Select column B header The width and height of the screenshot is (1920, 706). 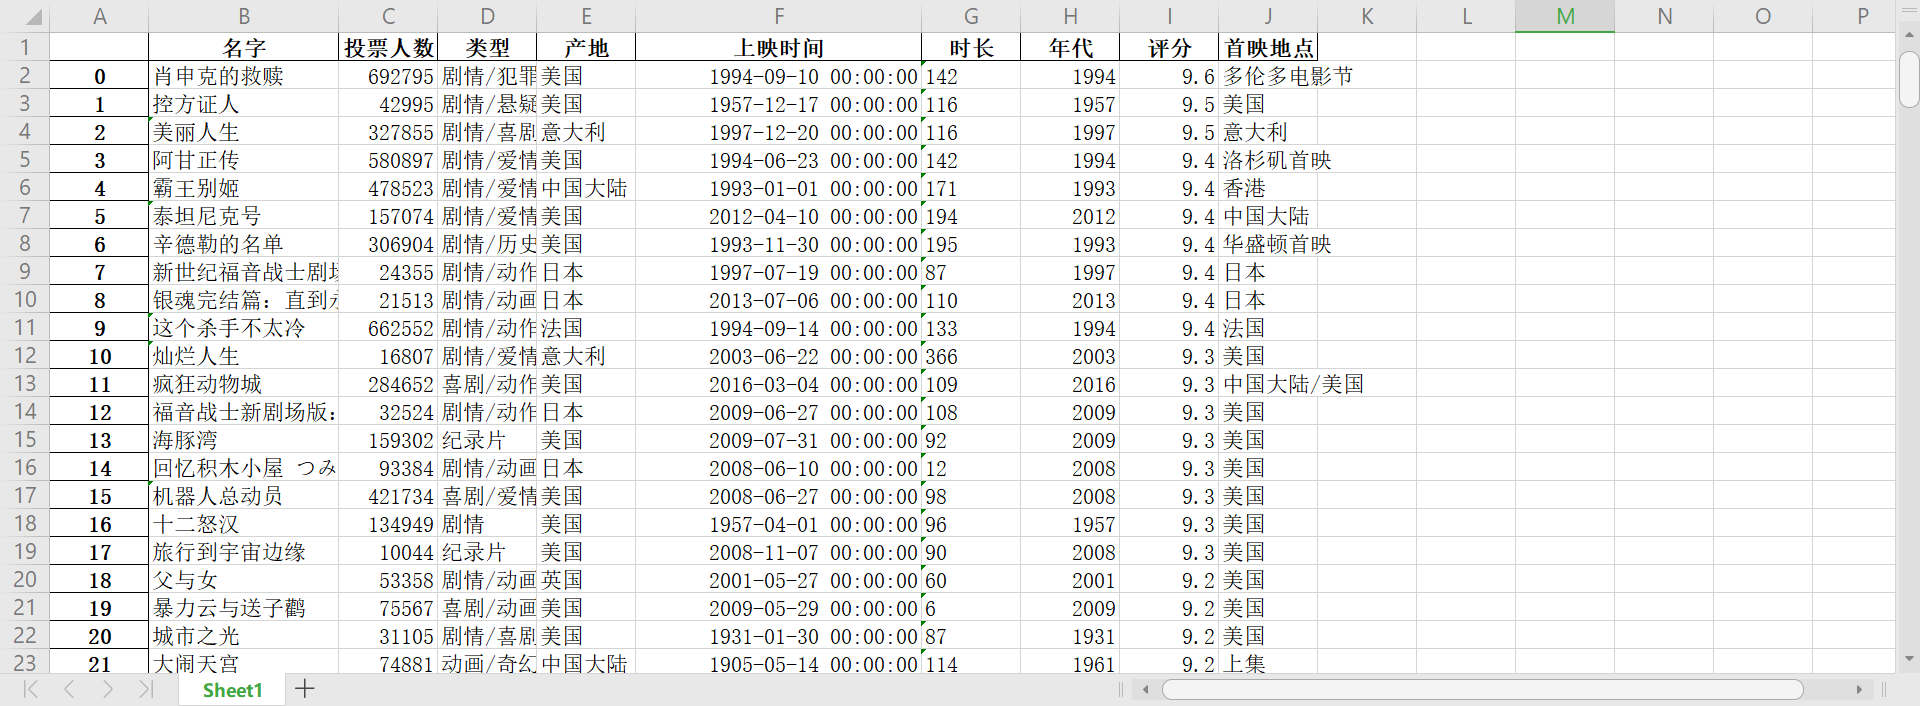244,16
